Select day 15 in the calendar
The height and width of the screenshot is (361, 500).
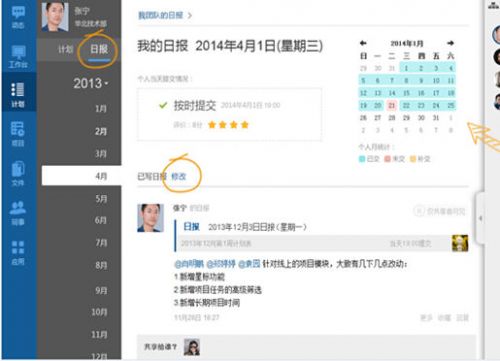click(406, 93)
